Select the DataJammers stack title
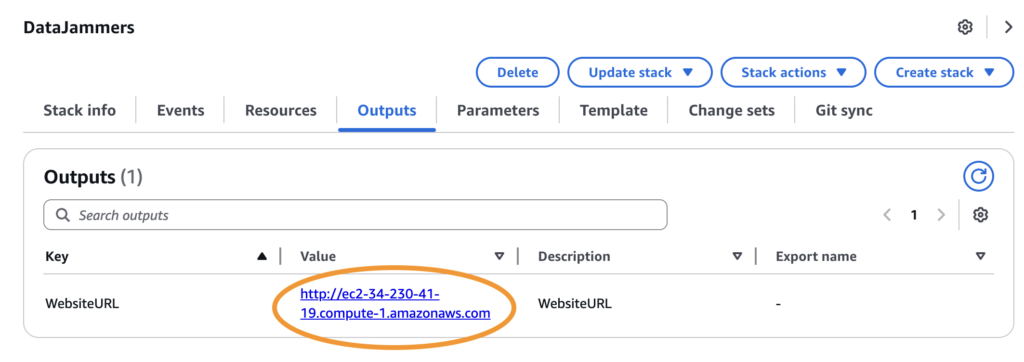The width and height of the screenshot is (1024, 362). (78, 27)
